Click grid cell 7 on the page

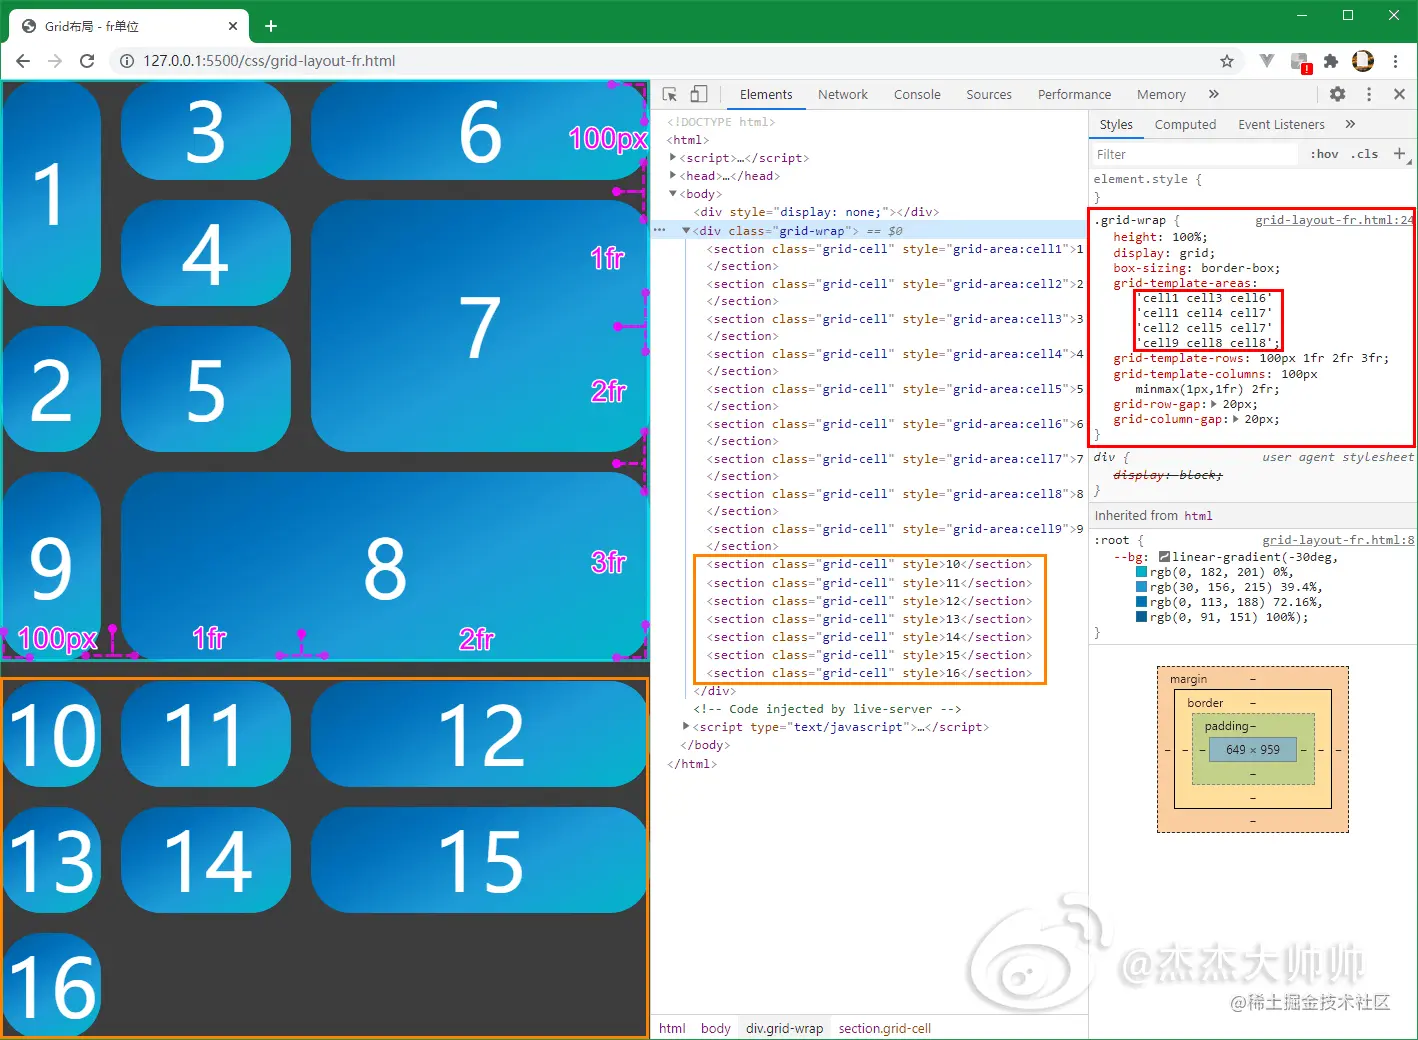pos(479,326)
